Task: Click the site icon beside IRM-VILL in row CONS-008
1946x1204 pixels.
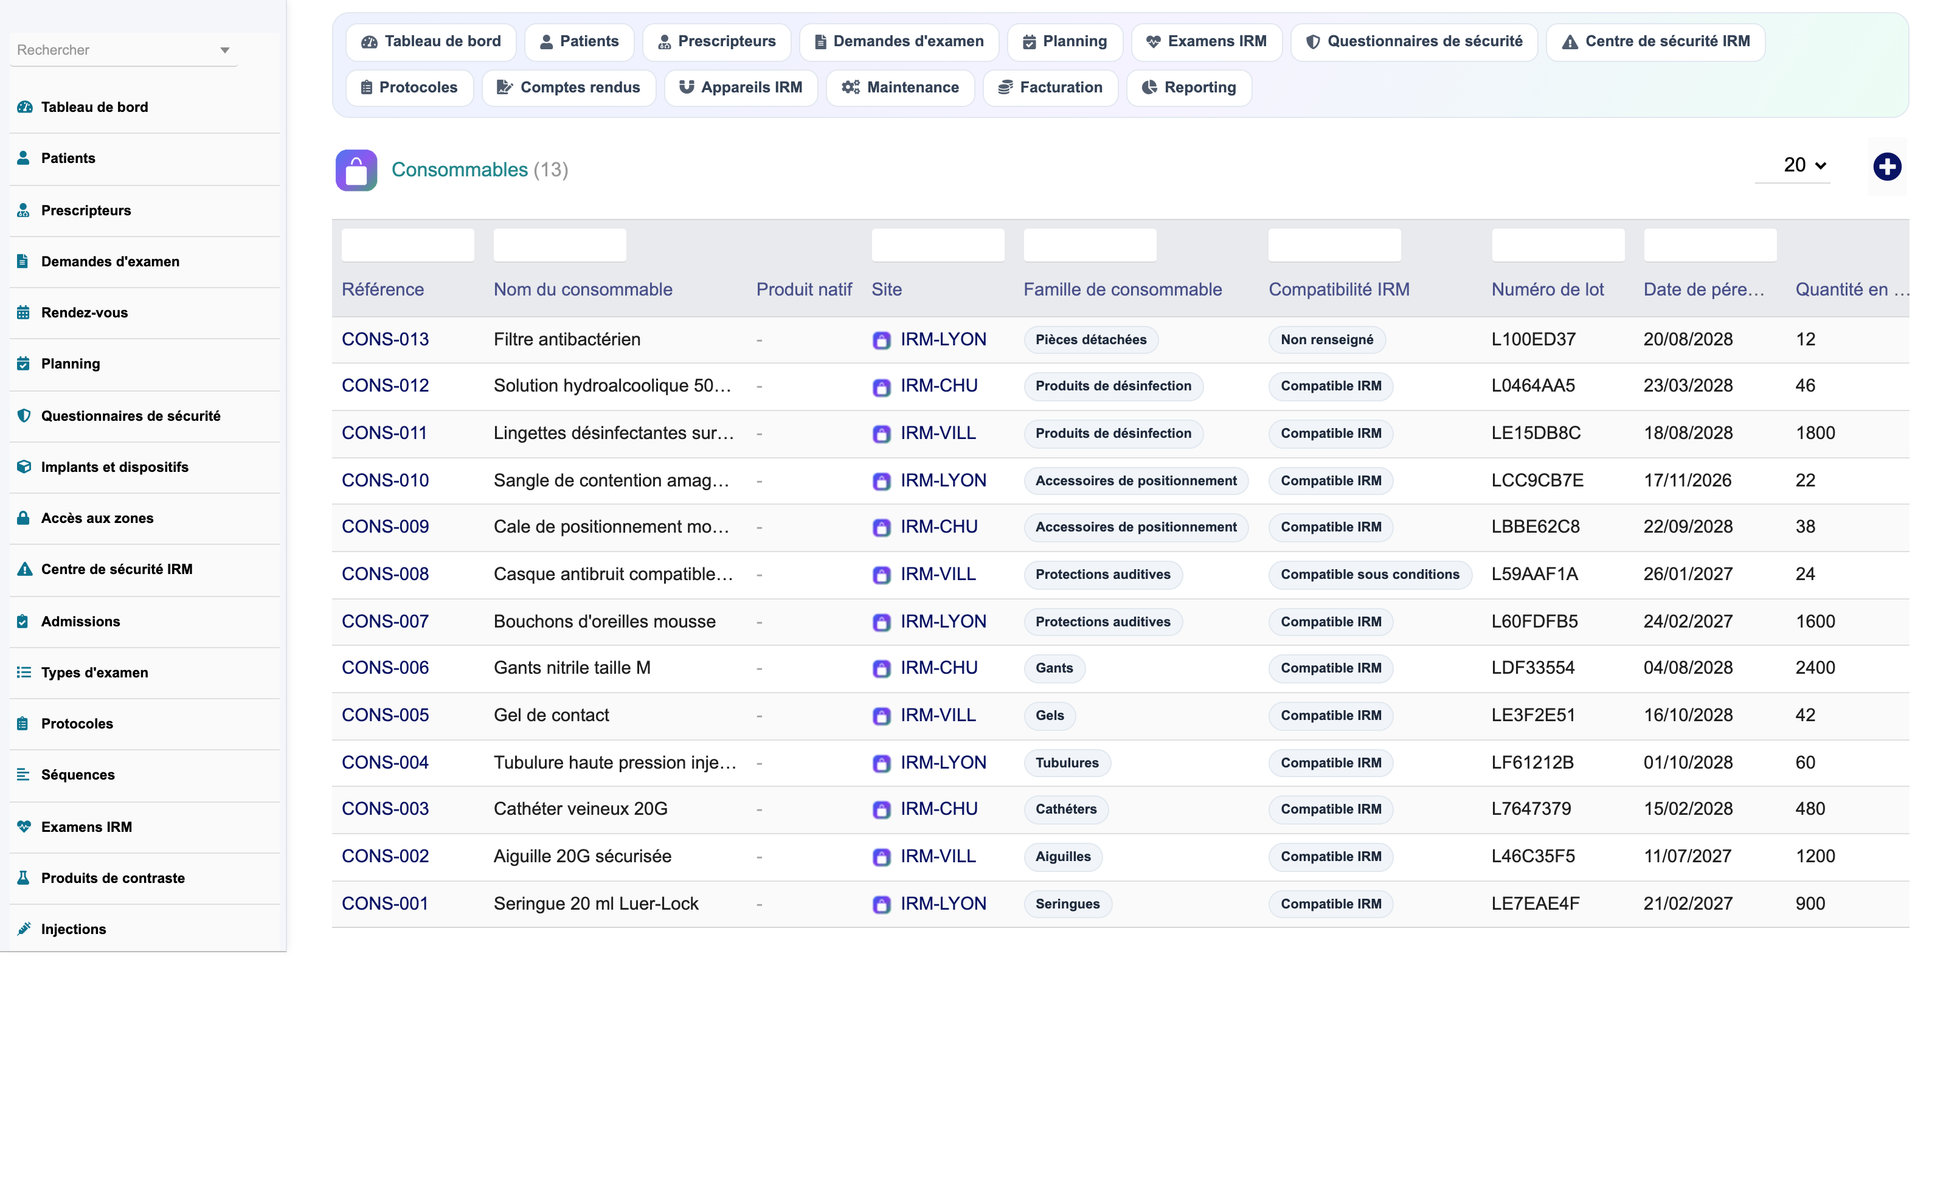Action: click(881, 575)
